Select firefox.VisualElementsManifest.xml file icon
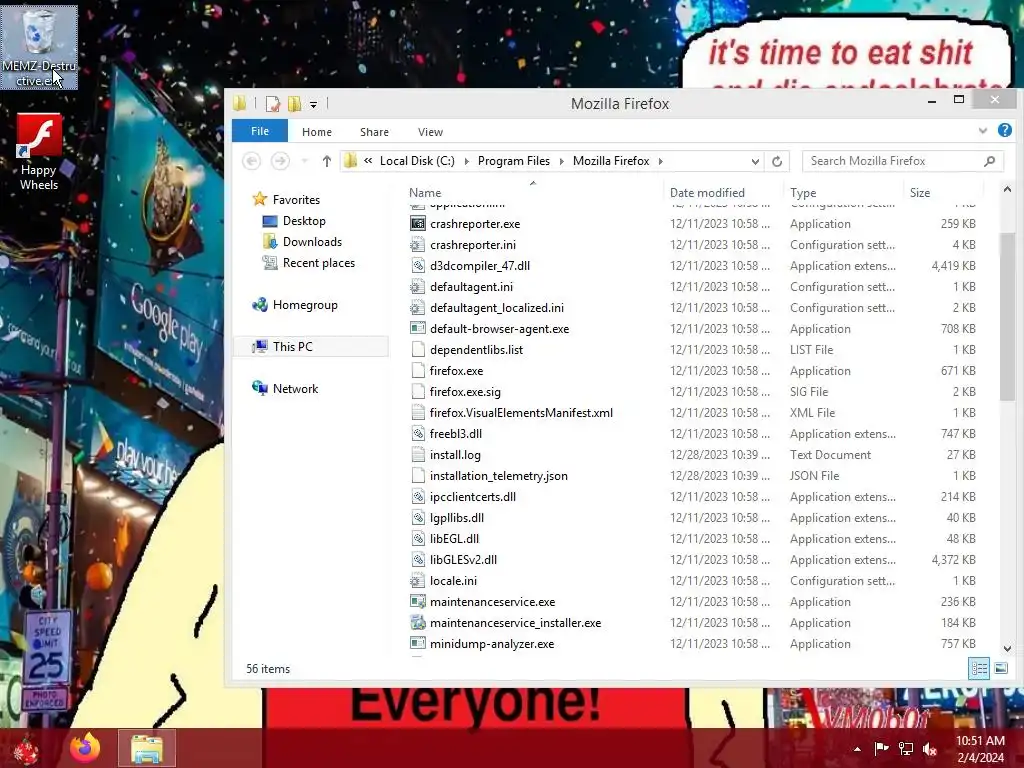 [418, 413]
